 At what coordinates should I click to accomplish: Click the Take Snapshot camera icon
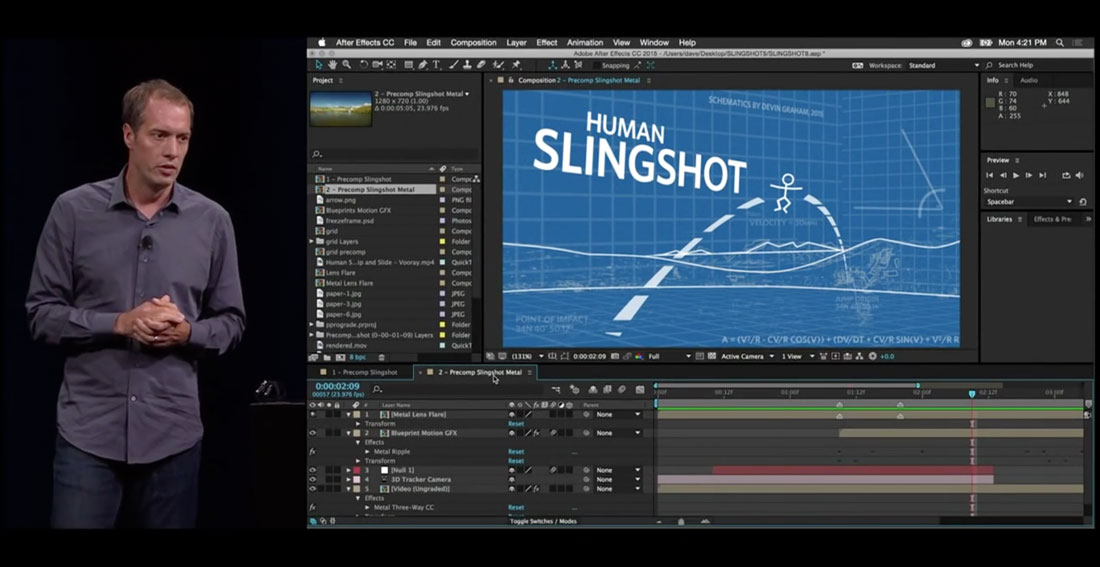click(615, 356)
